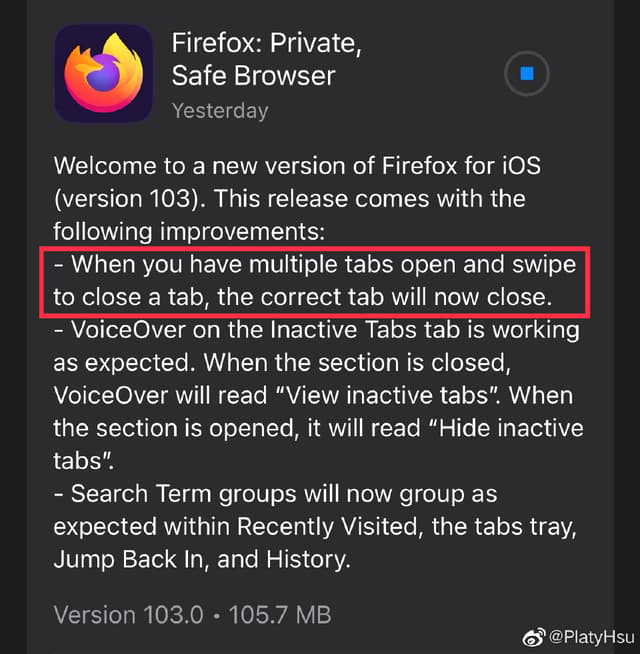Open the Firefox: Private, Safe Browser title

[266, 59]
